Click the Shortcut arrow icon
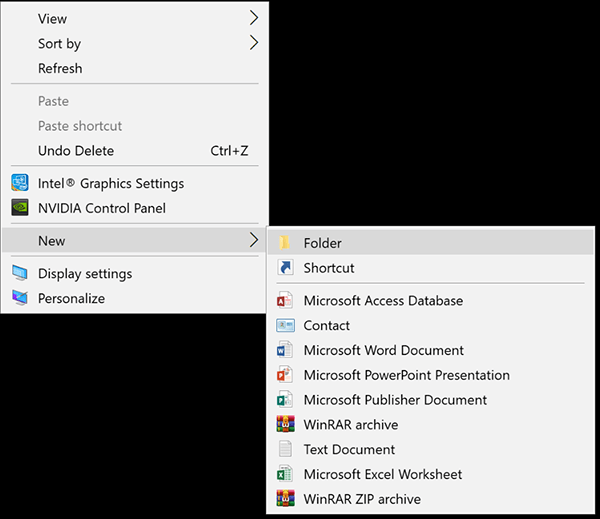The height and width of the screenshot is (519, 600). tap(285, 268)
